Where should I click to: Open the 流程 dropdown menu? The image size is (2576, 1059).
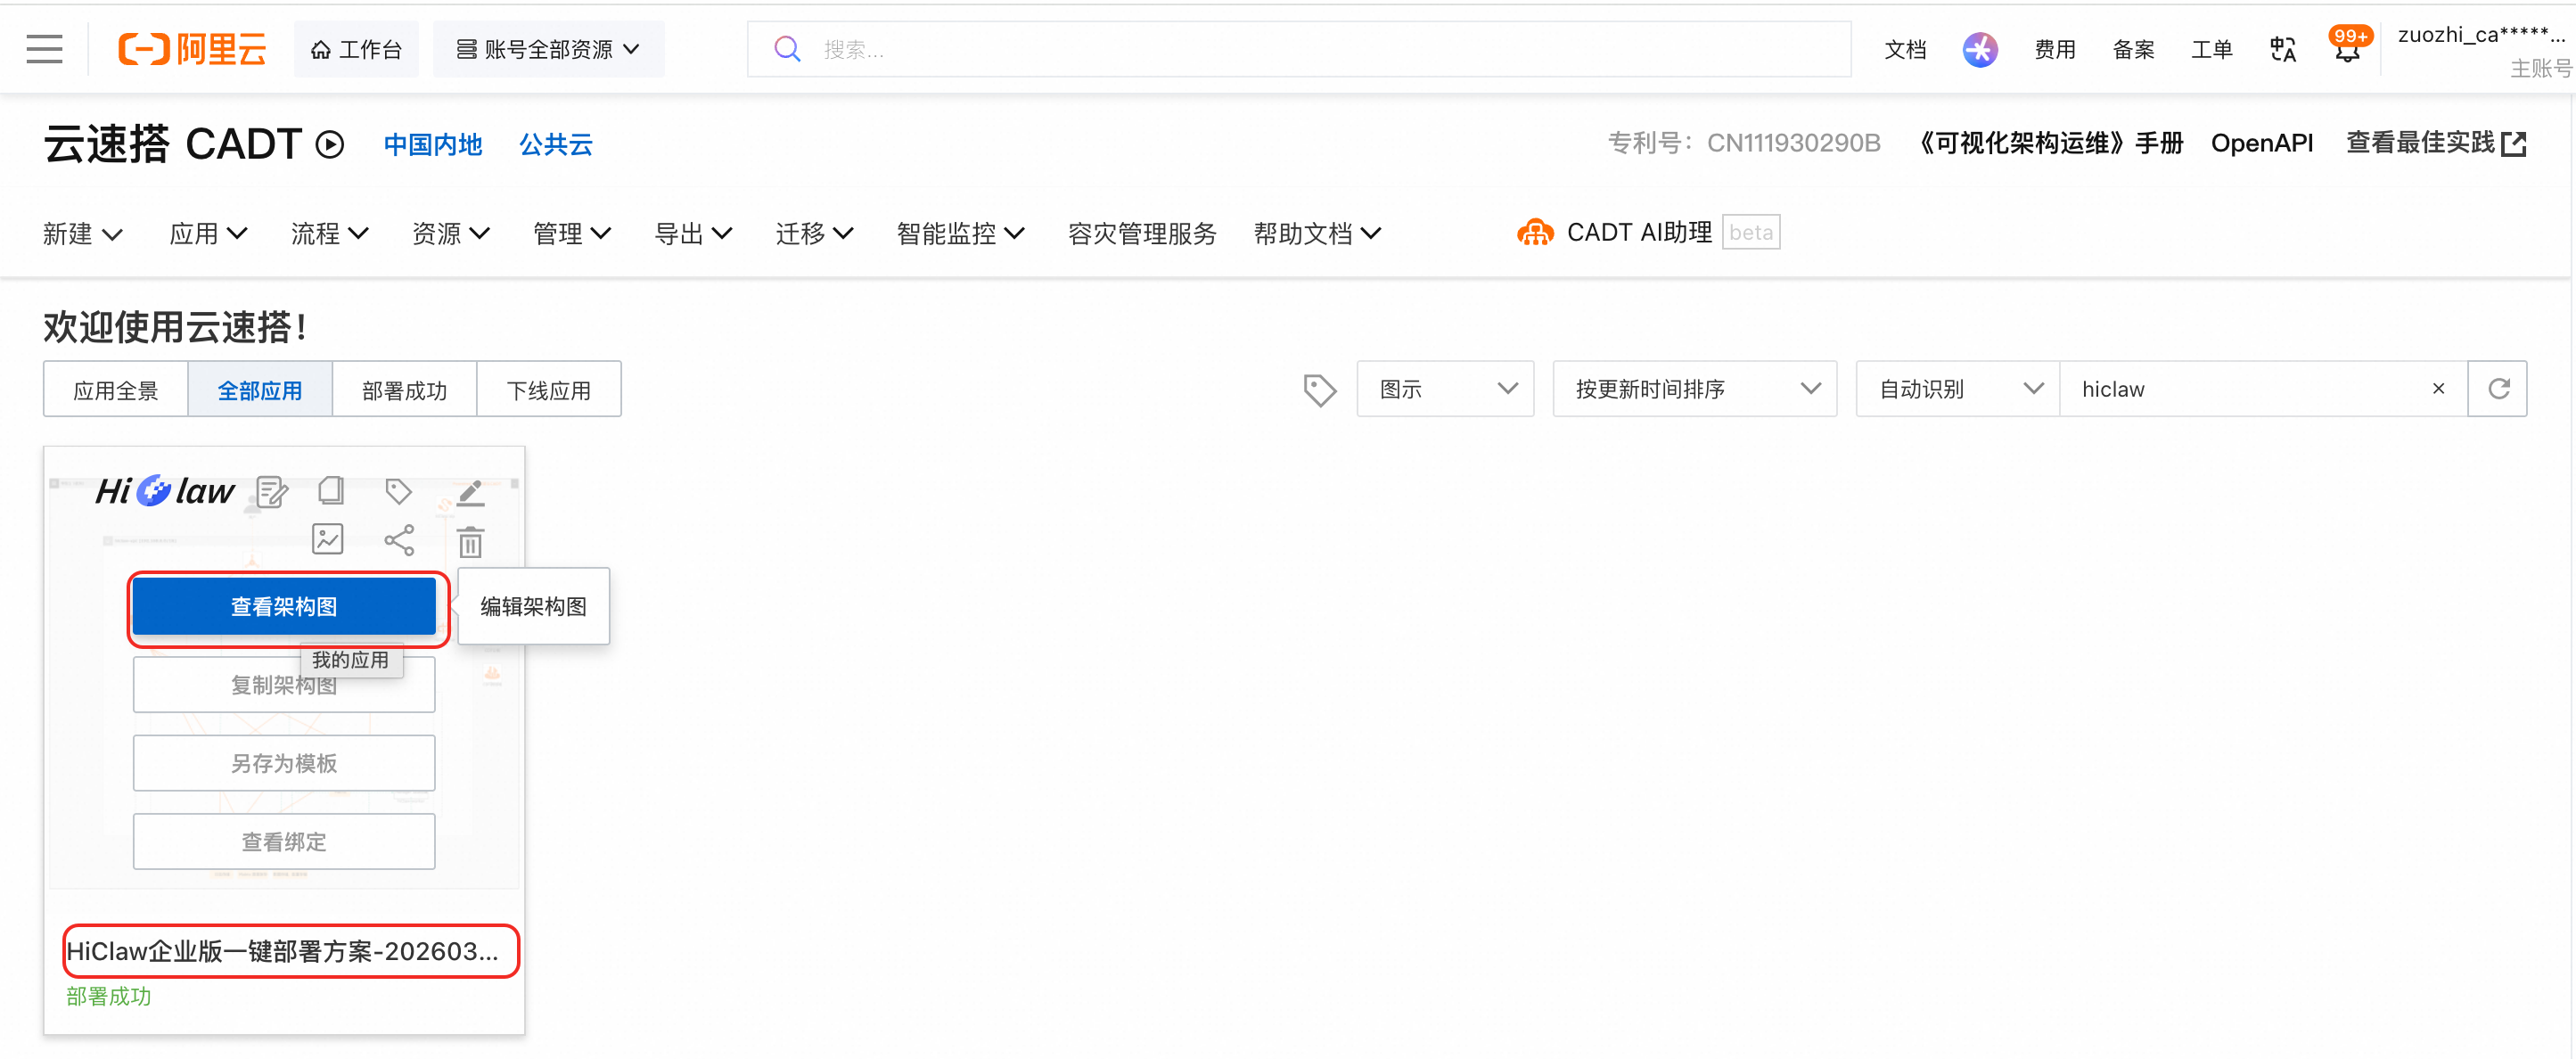(x=330, y=234)
